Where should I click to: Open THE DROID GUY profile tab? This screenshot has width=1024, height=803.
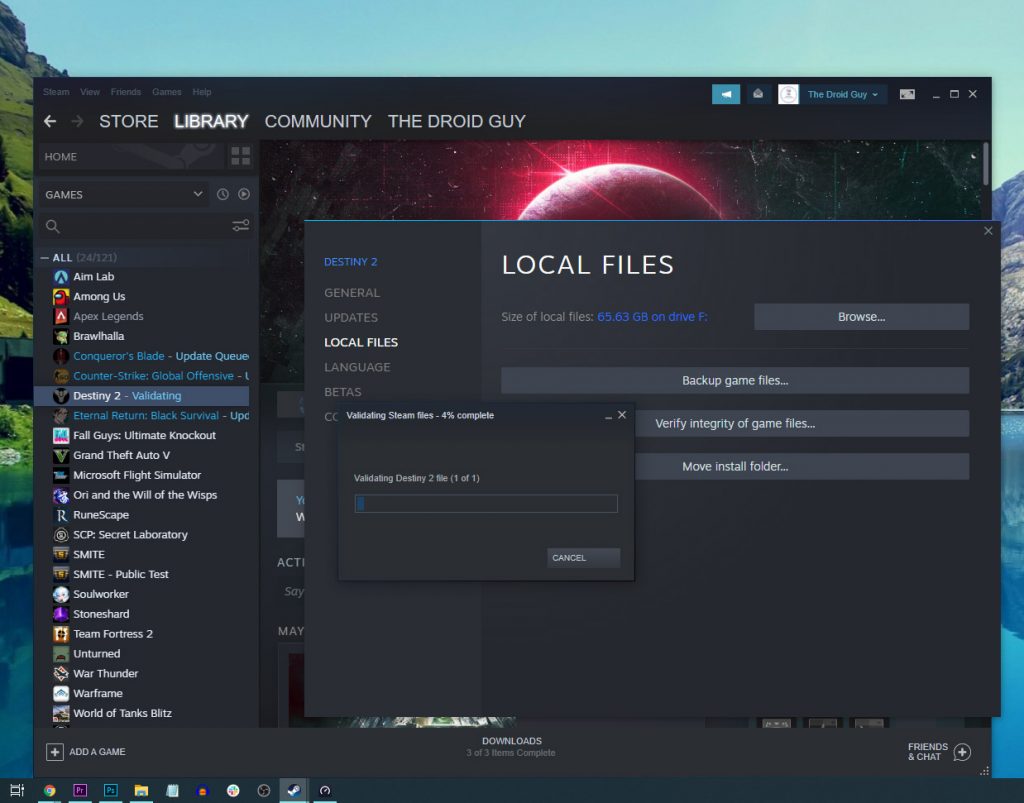point(456,121)
